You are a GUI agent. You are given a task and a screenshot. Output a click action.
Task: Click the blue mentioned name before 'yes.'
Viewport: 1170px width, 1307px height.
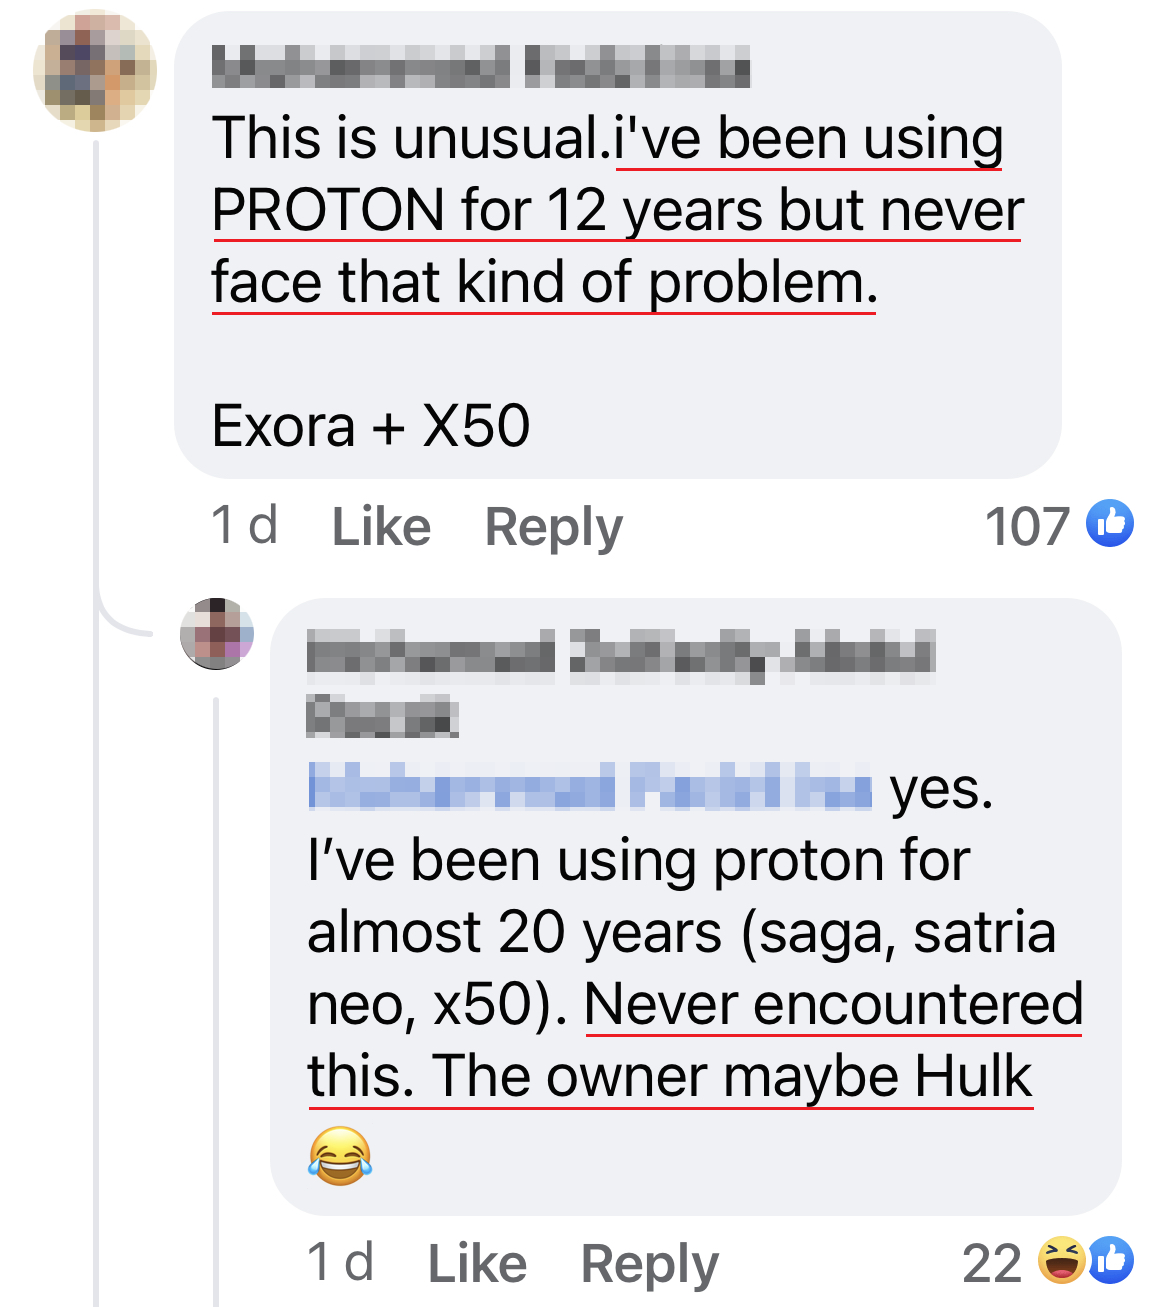pyautogui.click(x=590, y=786)
